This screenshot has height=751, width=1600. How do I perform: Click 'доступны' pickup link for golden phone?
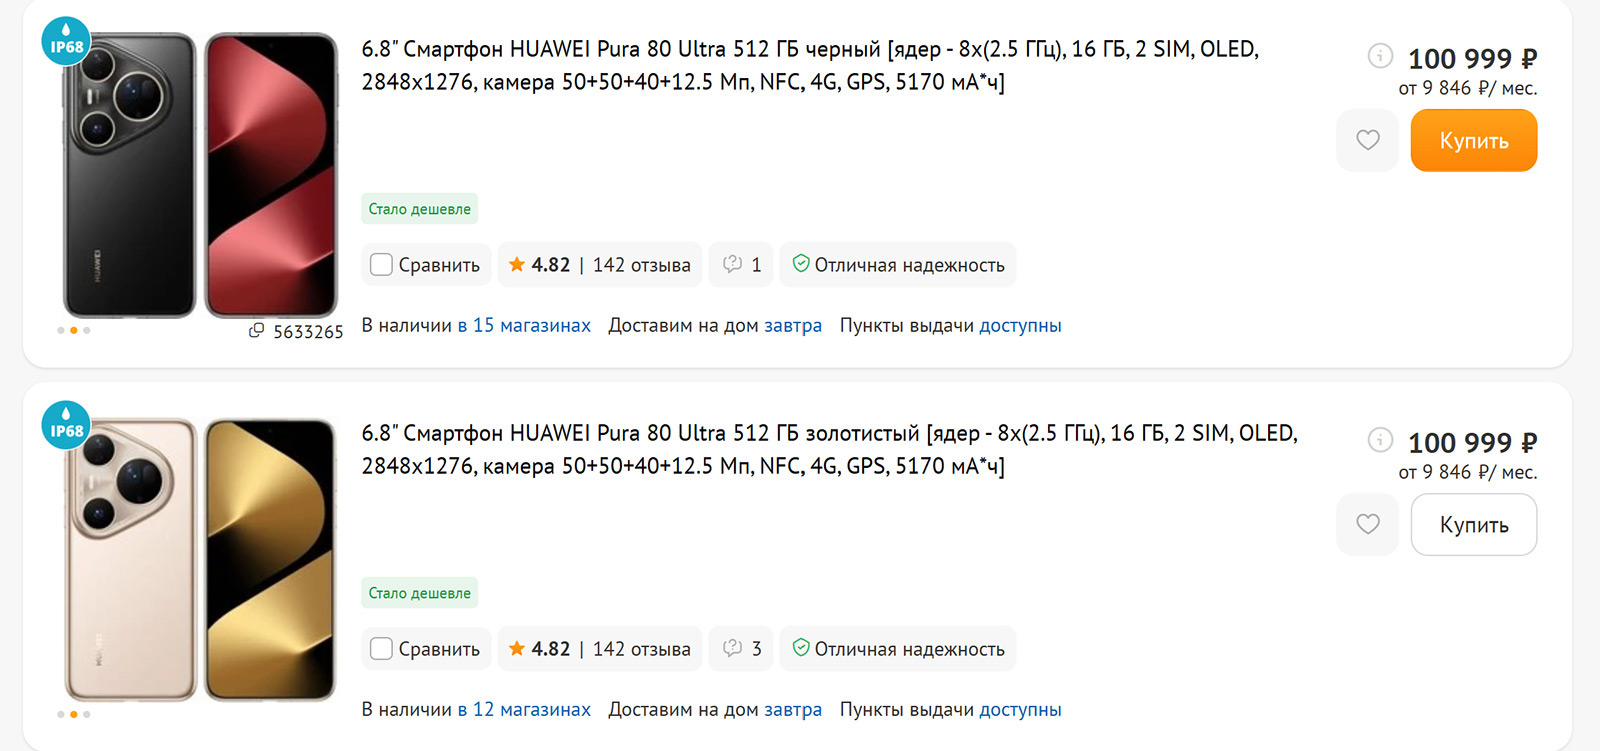tap(1020, 710)
